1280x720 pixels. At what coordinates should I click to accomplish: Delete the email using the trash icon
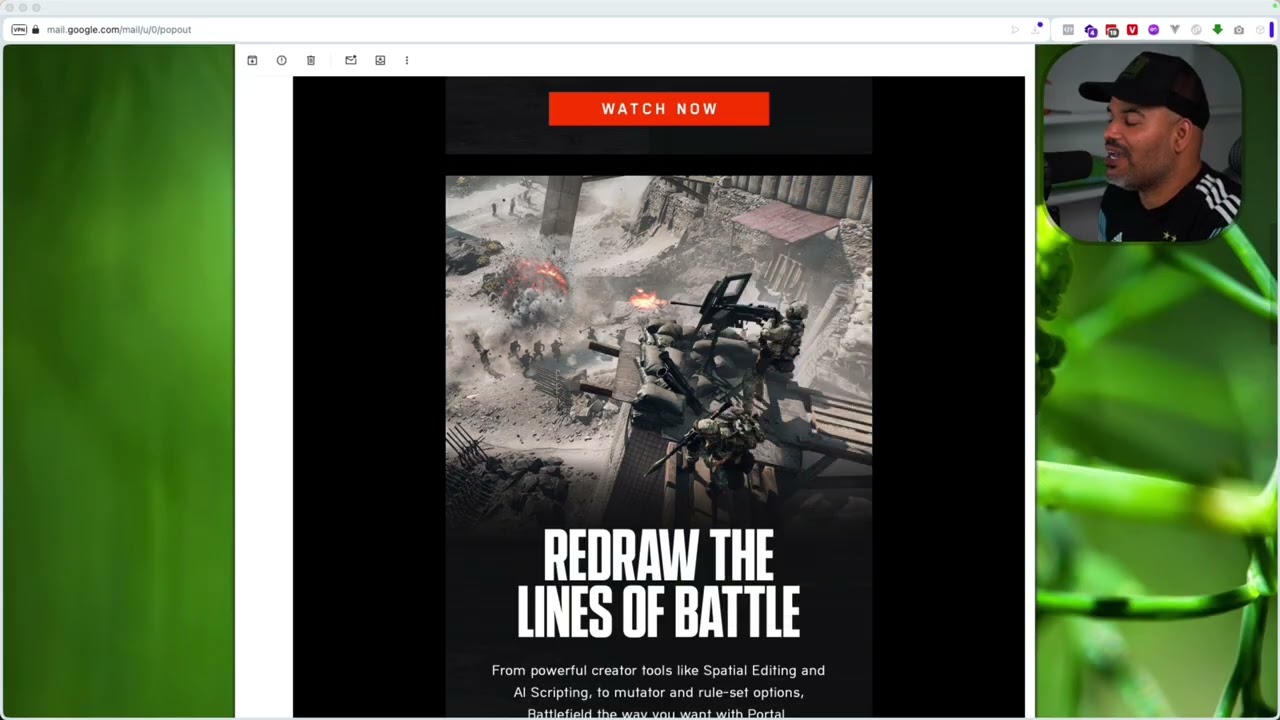point(311,60)
